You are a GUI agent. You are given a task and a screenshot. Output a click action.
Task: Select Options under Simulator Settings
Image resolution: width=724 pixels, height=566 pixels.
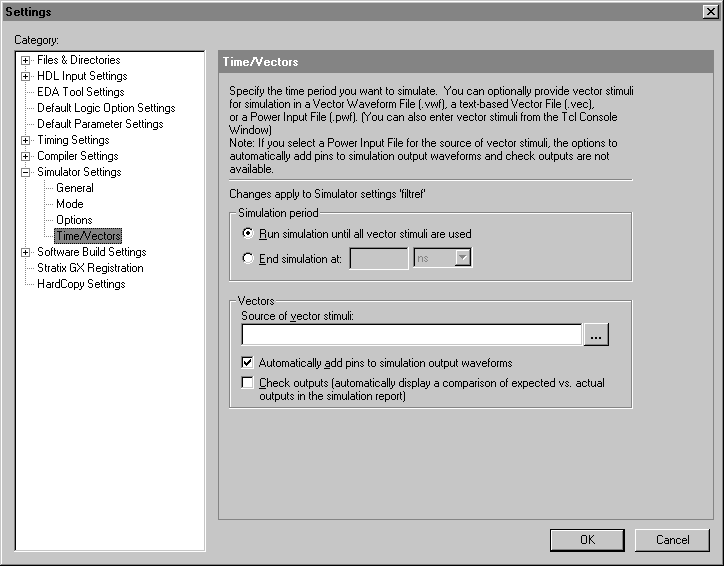[74, 220]
